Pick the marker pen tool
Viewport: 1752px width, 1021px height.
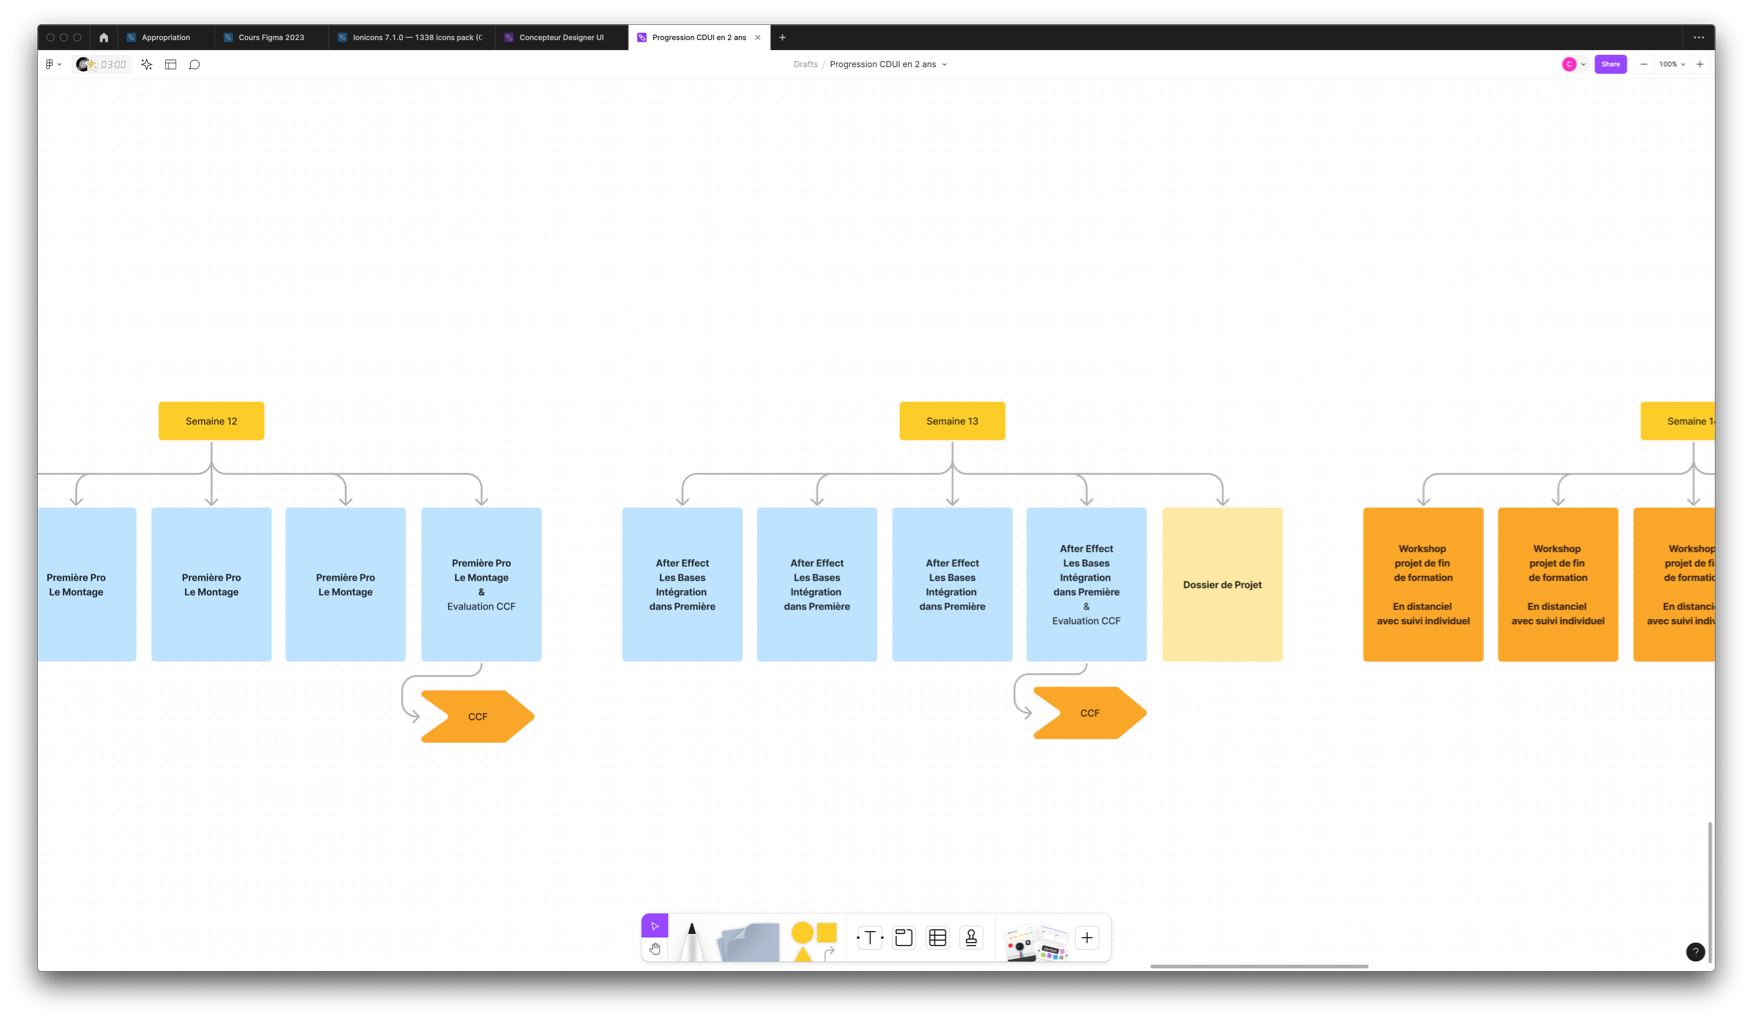[691, 941]
